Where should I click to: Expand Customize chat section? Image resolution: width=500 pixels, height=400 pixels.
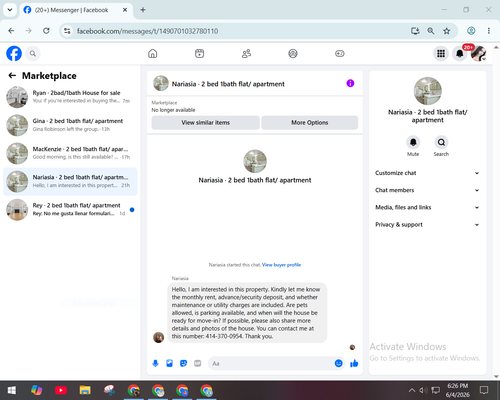427,173
